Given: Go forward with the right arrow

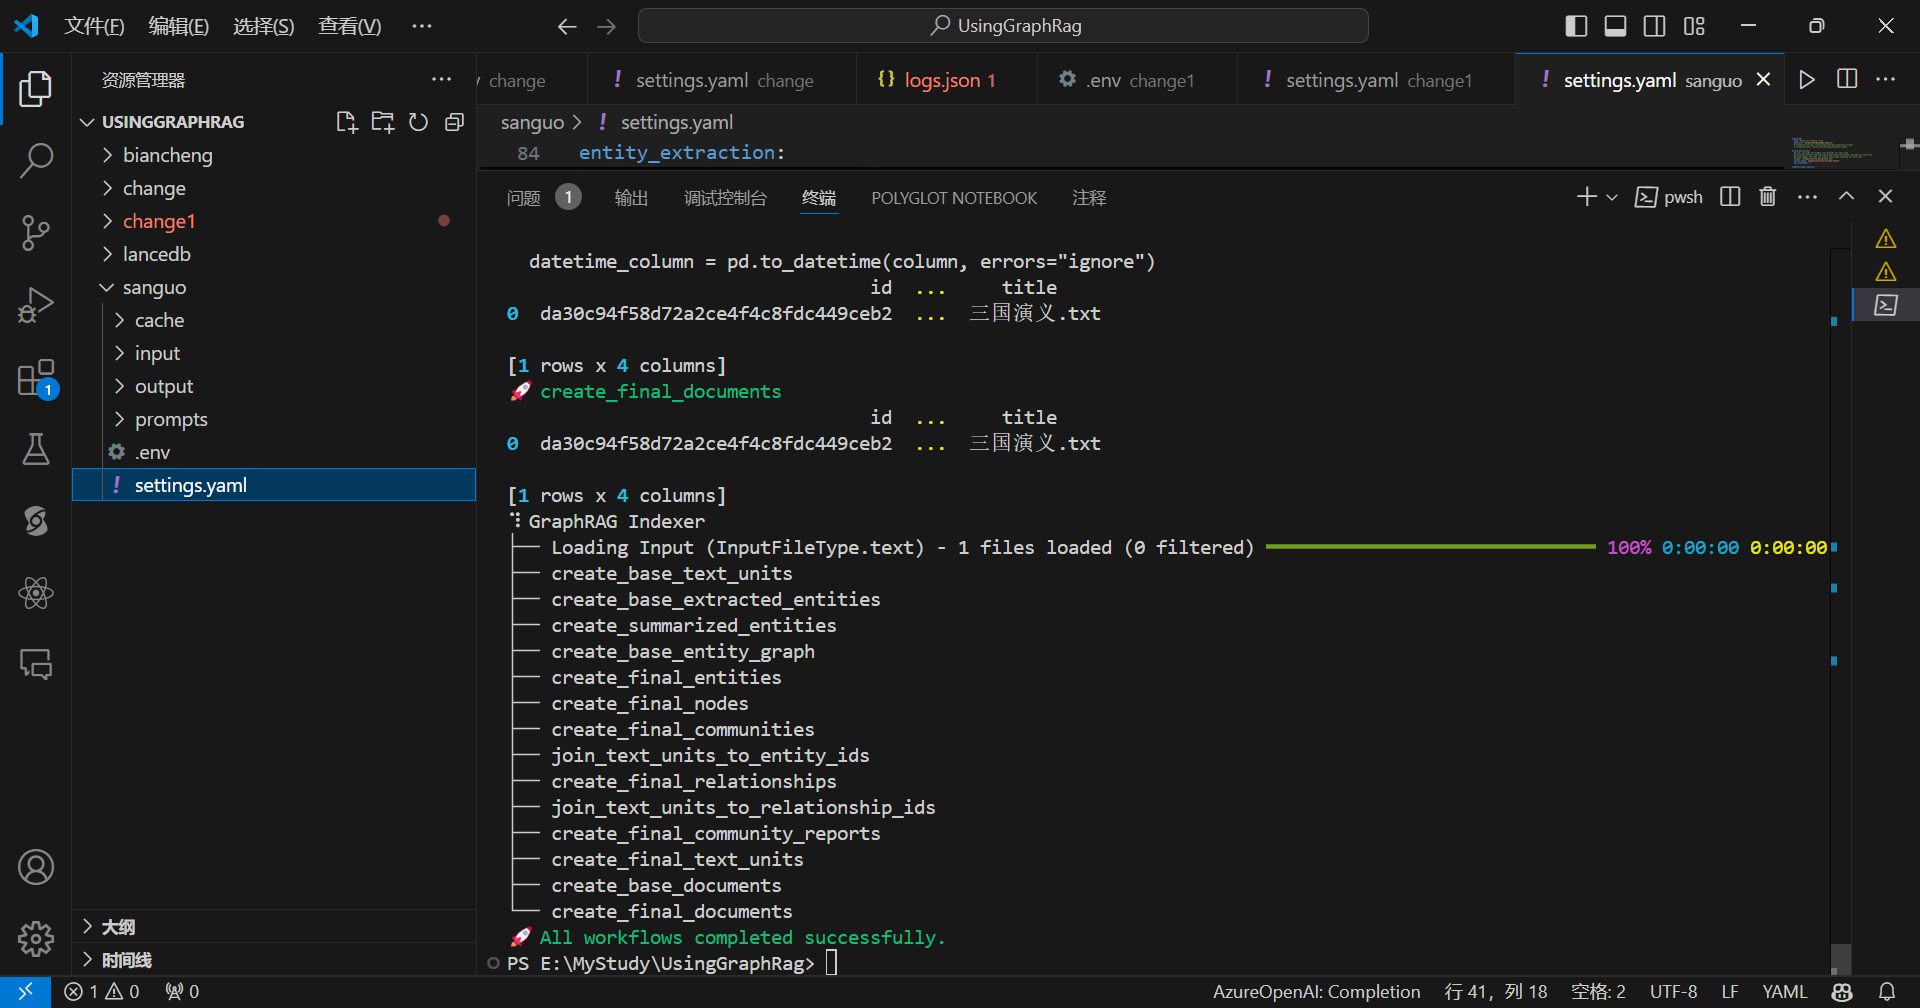Looking at the screenshot, I should [607, 26].
